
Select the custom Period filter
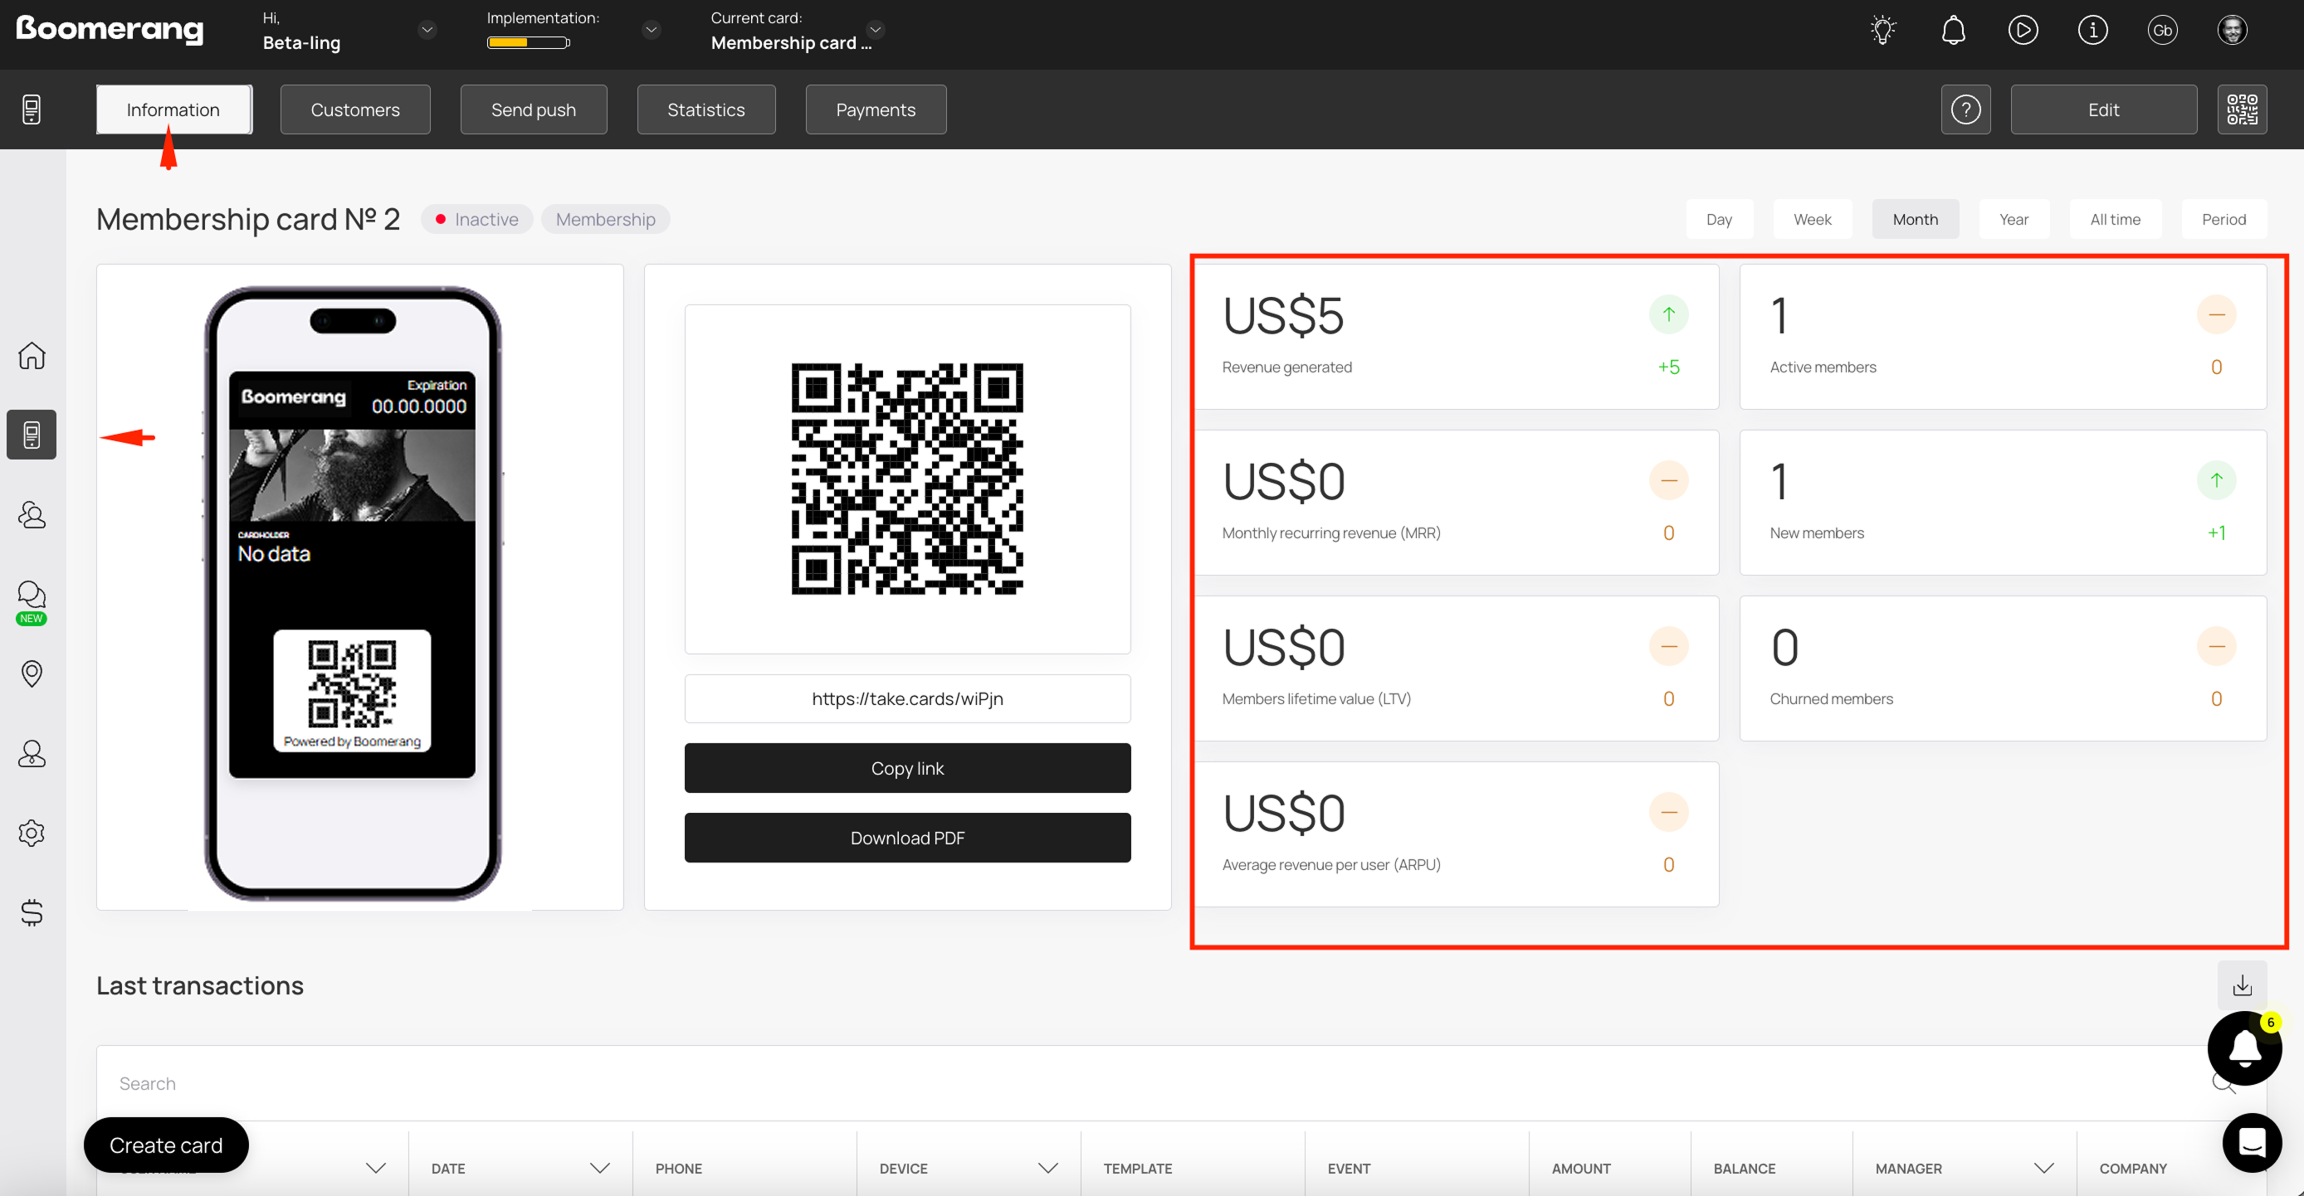pyautogui.click(x=2224, y=219)
